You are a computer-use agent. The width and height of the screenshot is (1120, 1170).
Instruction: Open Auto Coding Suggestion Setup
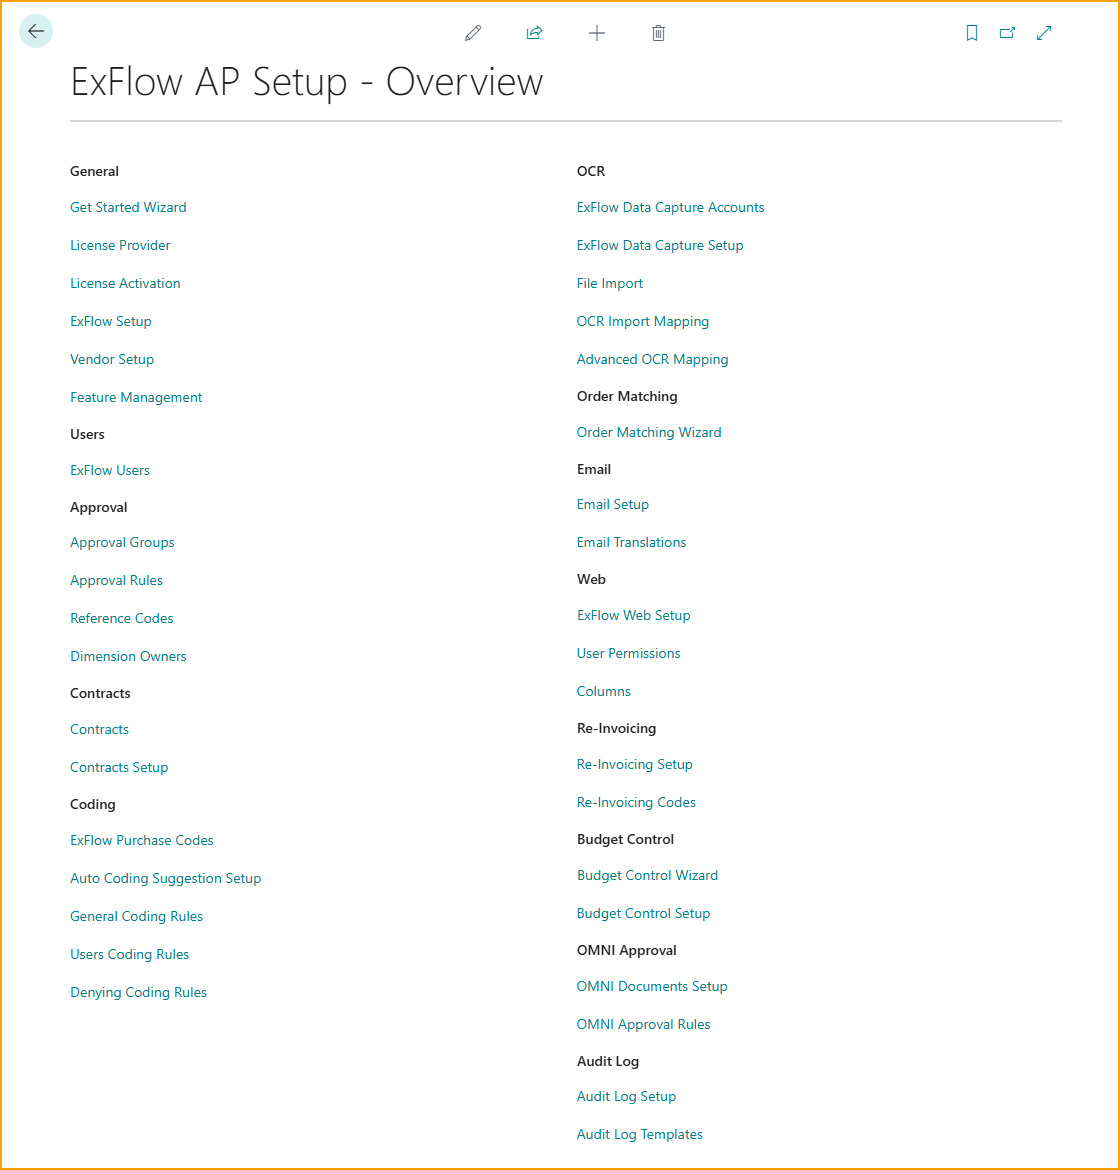click(x=165, y=879)
